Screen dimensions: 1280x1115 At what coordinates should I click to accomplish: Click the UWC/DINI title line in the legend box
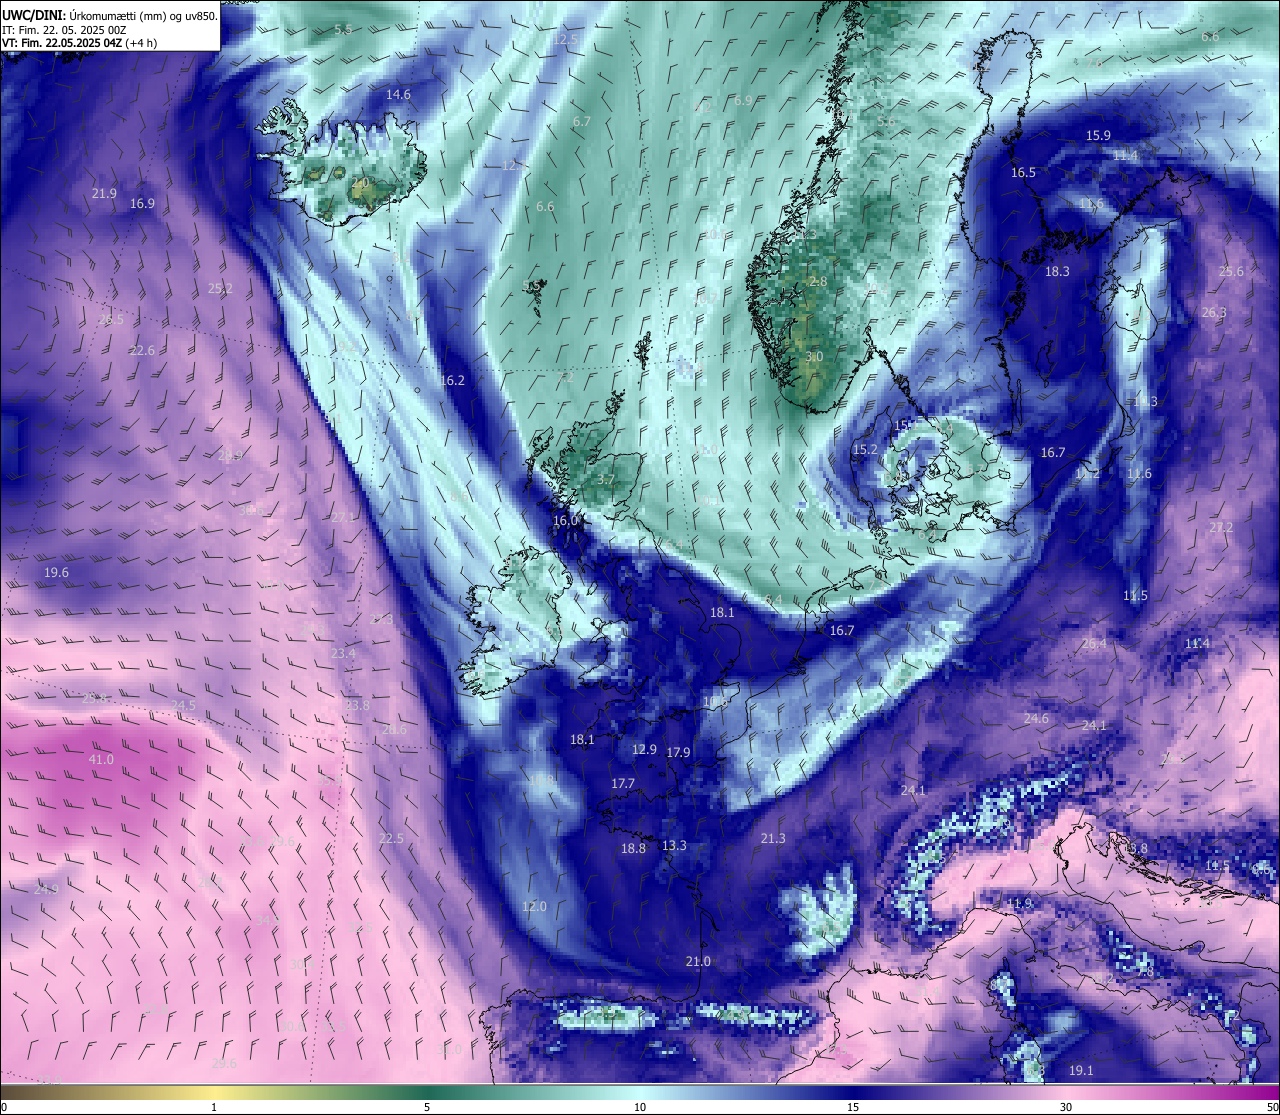click(x=109, y=16)
